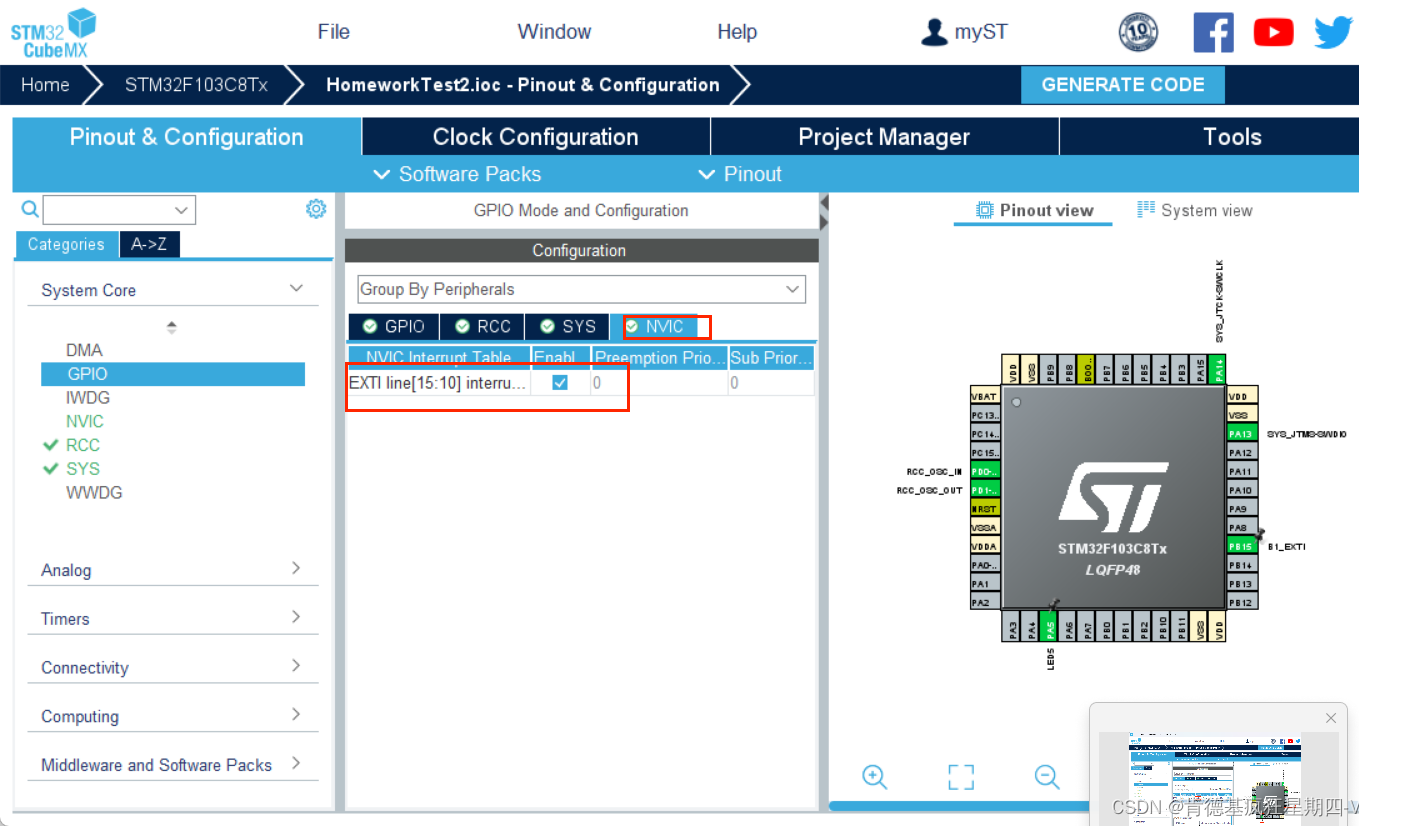
Task: Click the 10-year anniversary badge icon
Action: point(1137,32)
